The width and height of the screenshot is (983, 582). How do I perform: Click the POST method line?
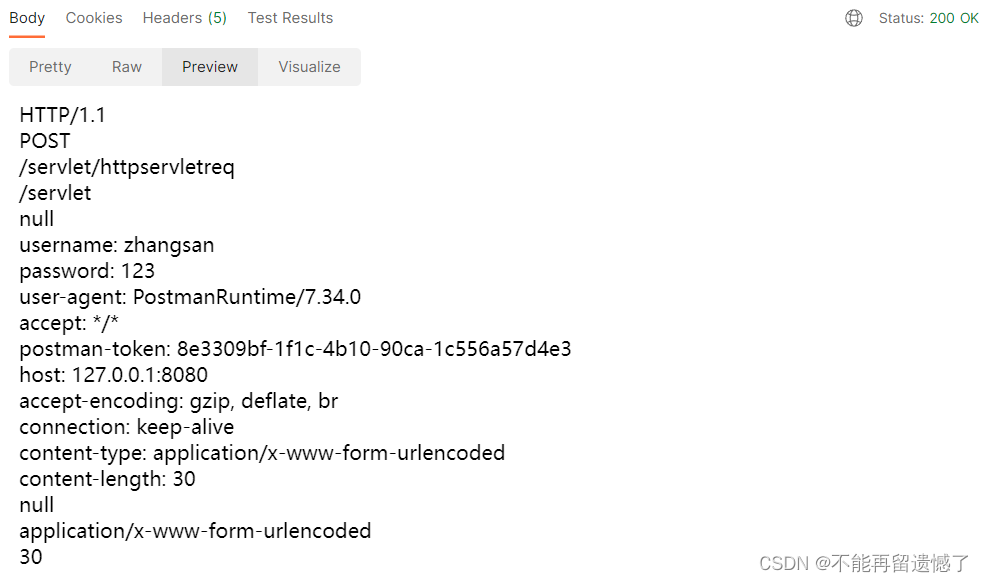click(45, 141)
